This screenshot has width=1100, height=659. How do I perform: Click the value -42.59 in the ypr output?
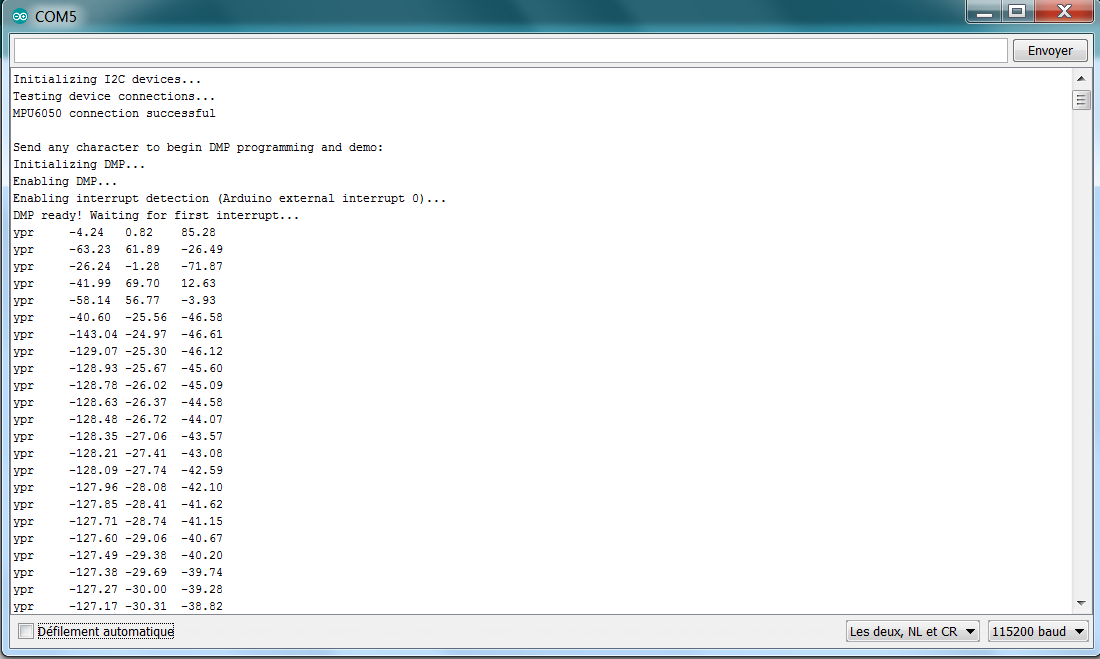202,470
